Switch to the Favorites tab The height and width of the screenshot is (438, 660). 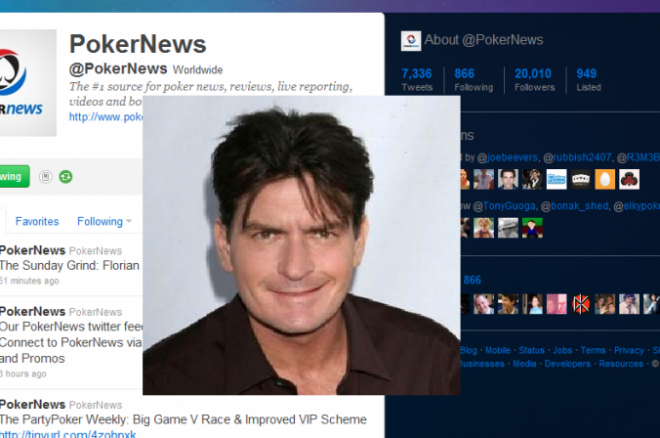pos(37,221)
